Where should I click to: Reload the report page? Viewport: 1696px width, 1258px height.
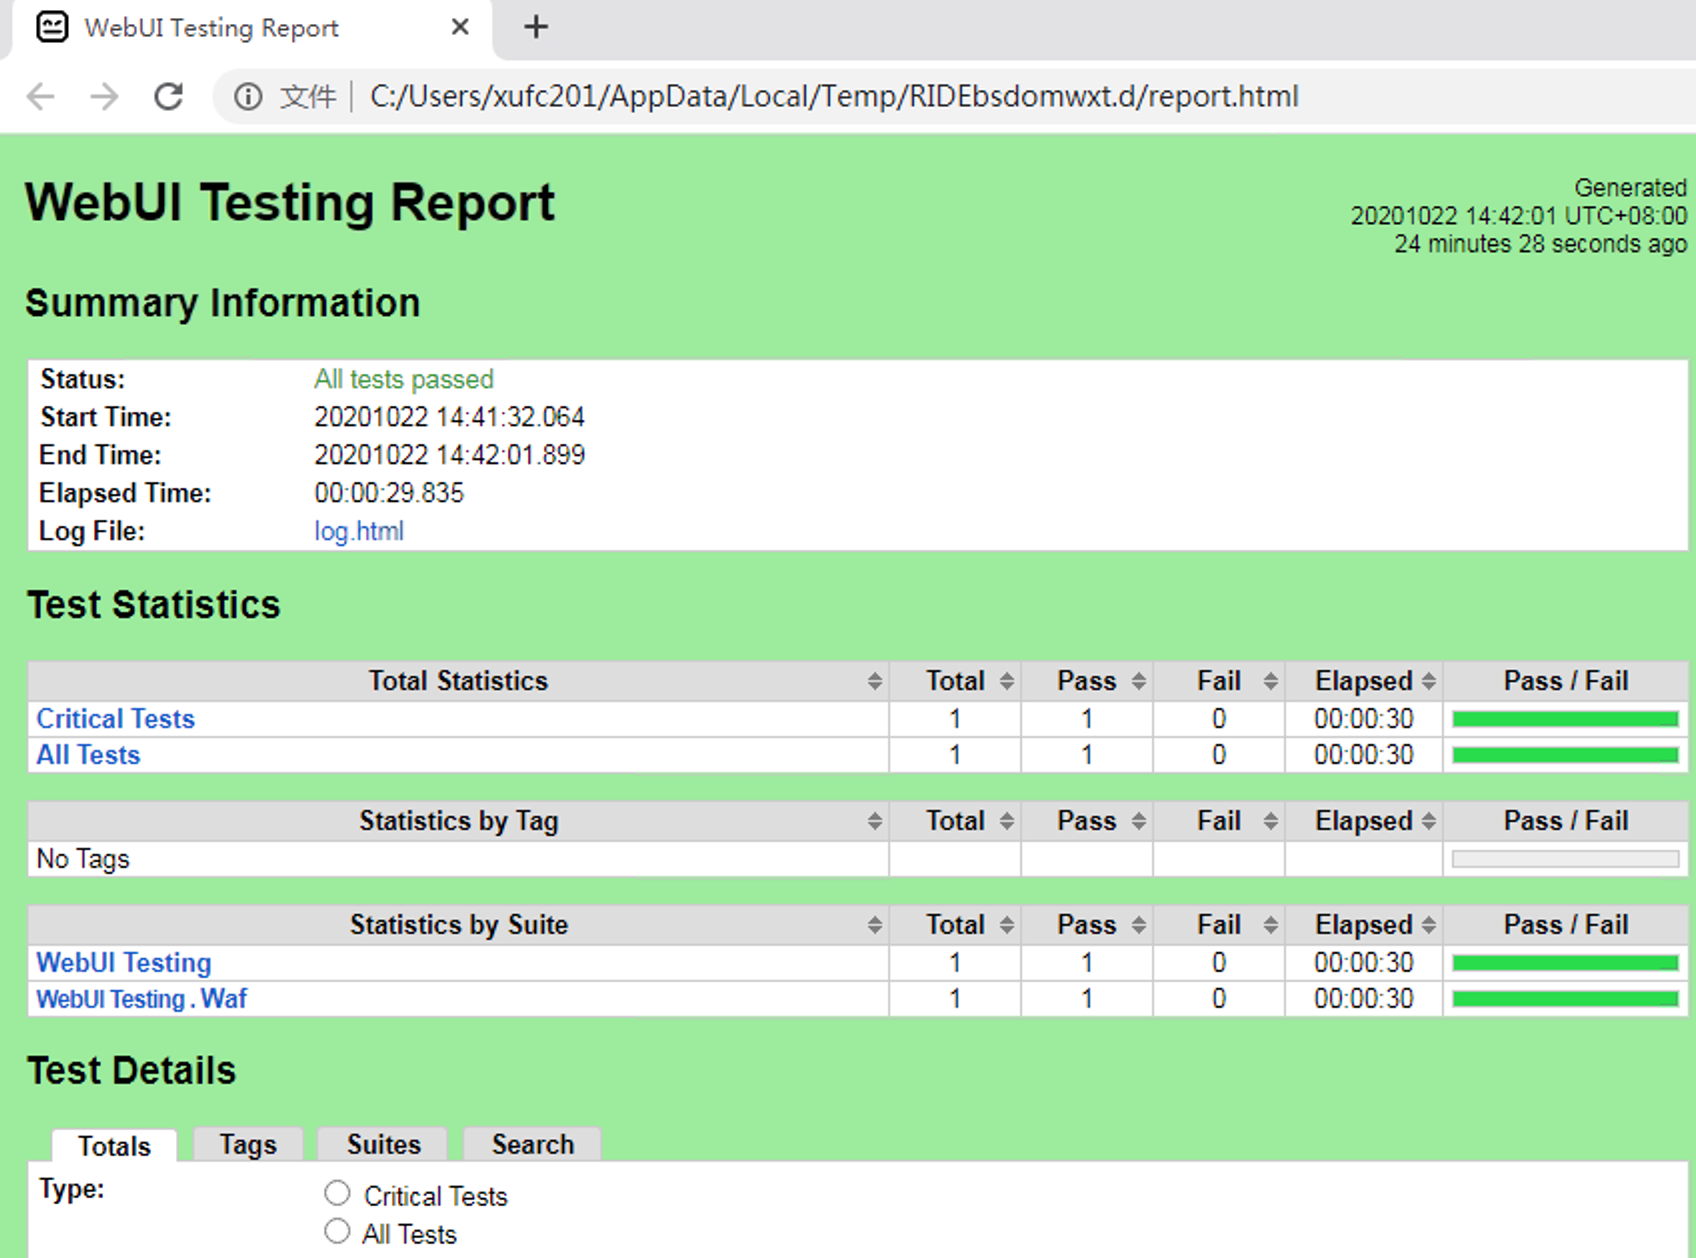tap(168, 97)
